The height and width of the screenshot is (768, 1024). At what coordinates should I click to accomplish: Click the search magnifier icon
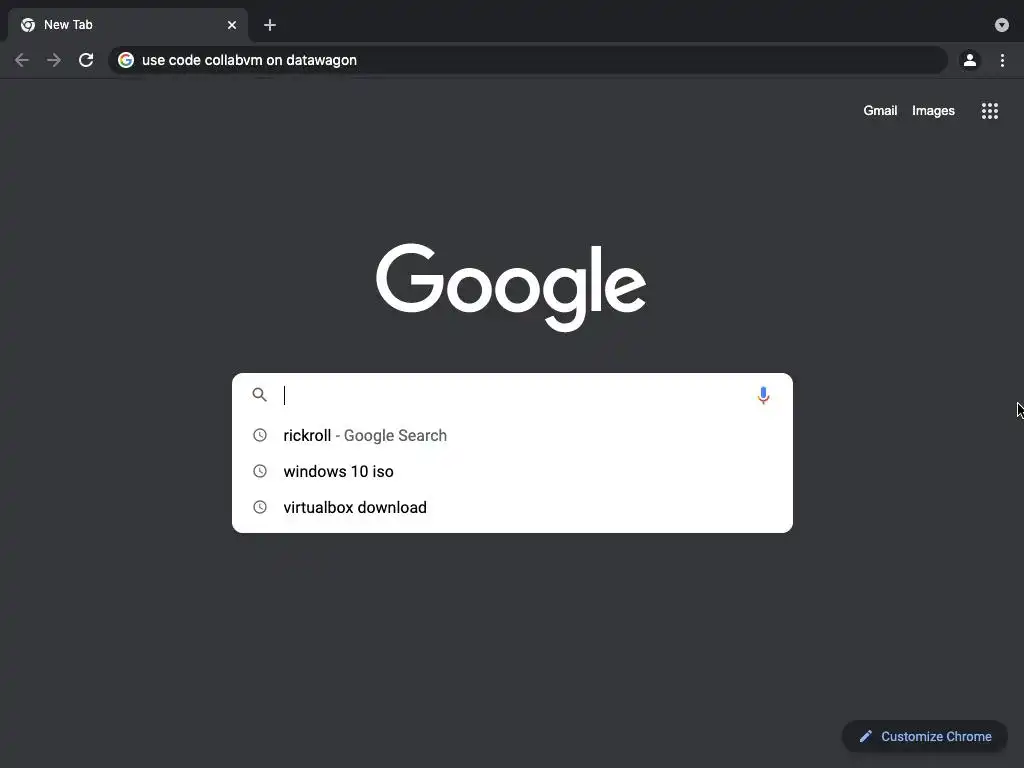pyautogui.click(x=260, y=394)
